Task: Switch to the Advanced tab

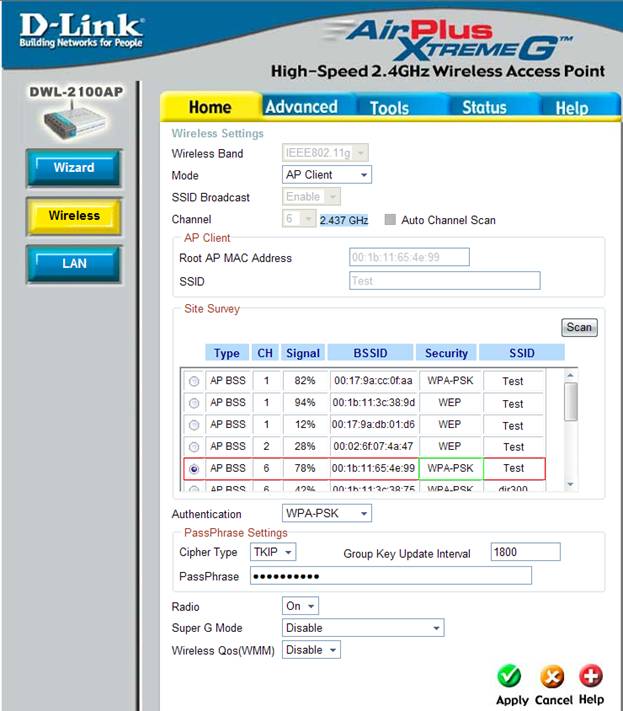Action: point(301,107)
